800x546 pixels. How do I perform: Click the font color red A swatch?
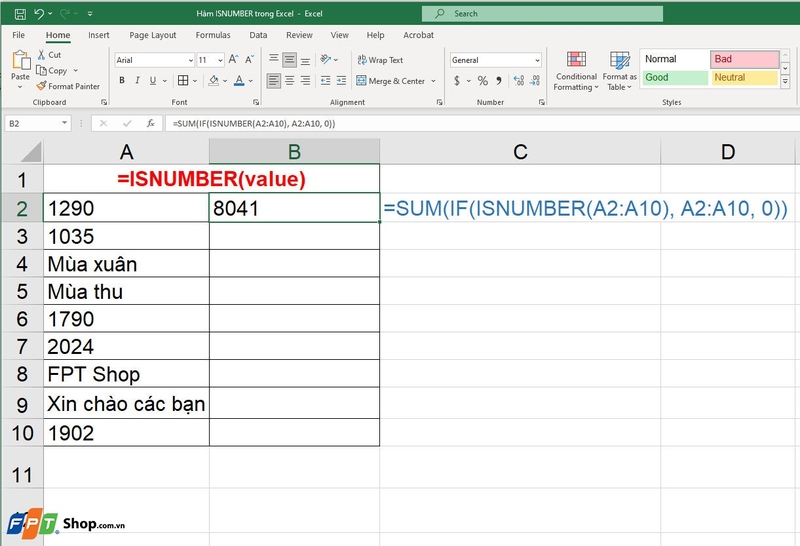pyautogui.click(x=239, y=81)
